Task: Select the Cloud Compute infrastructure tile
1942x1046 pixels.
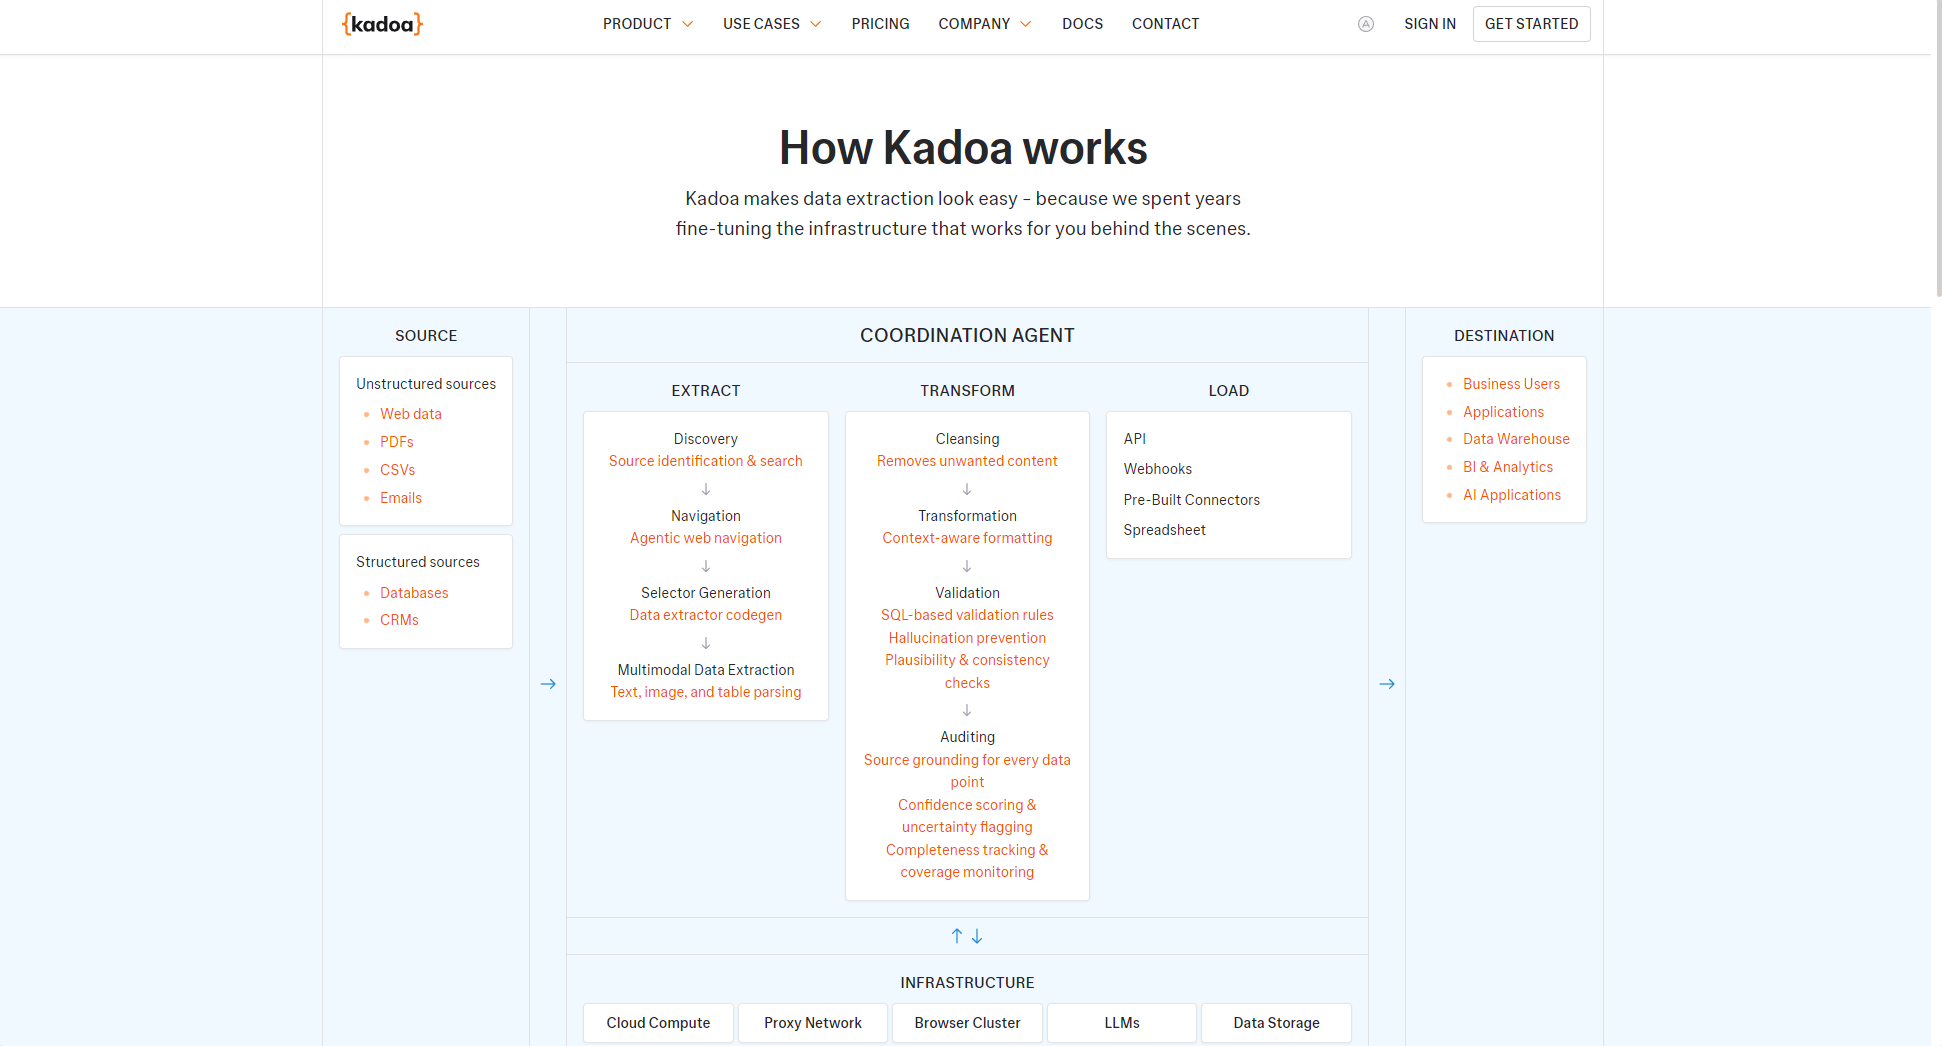Action: (657, 1022)
